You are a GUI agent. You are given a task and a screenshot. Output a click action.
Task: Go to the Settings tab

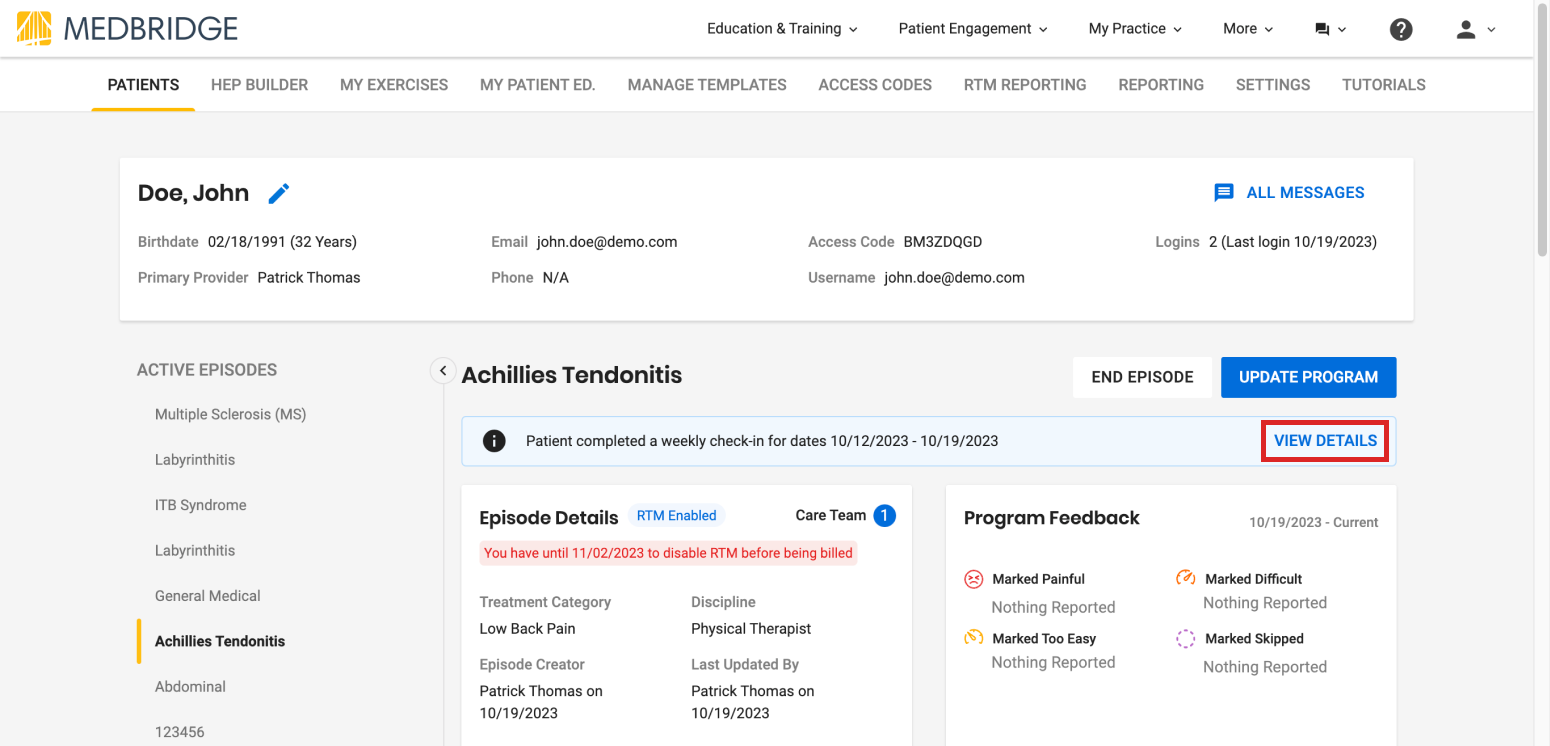coord(1273,85)
